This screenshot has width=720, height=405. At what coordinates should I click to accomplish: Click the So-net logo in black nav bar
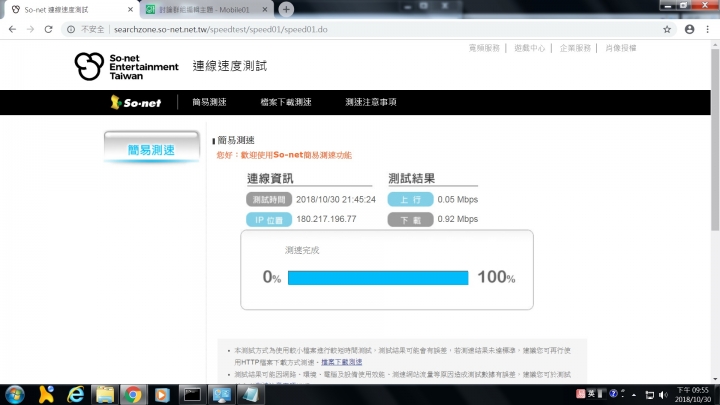click(x=135, y=102)
